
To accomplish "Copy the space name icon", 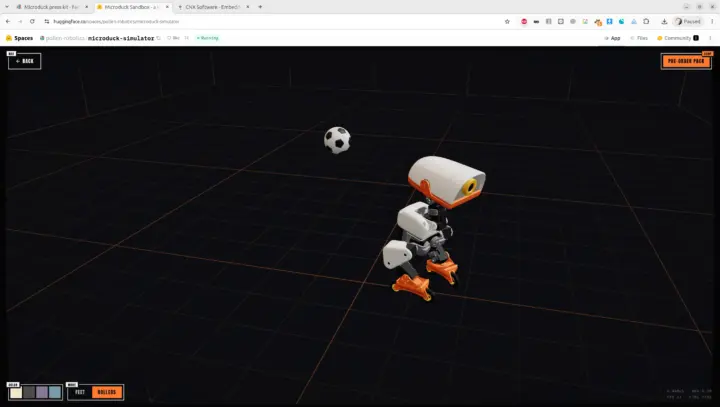I will tap(158, 38).
